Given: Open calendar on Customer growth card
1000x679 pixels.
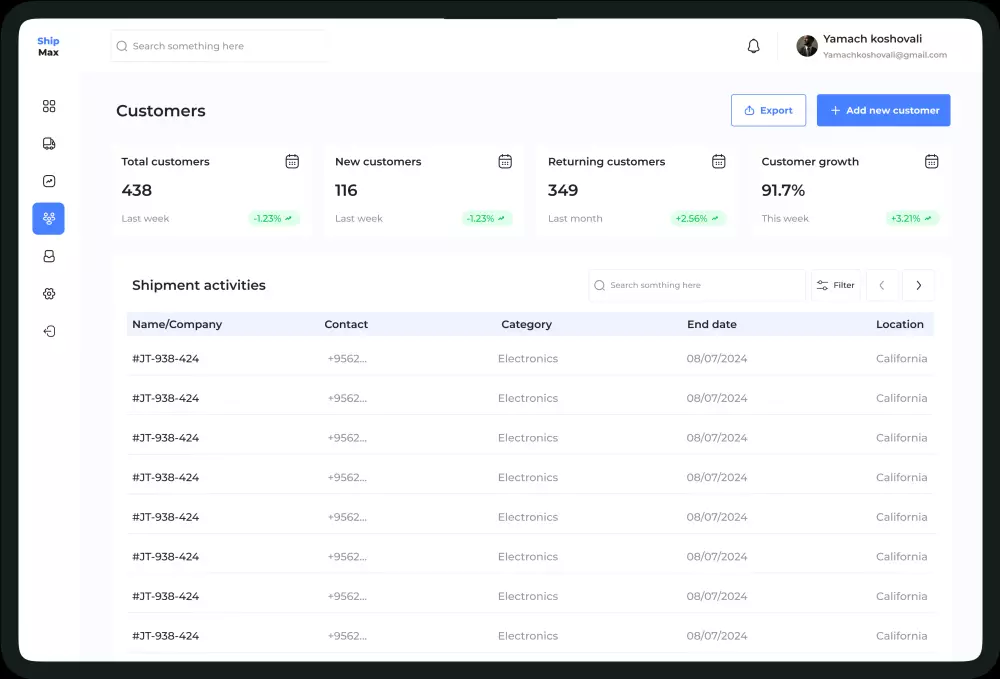Looking at the screenshot, I should point(931,161).
